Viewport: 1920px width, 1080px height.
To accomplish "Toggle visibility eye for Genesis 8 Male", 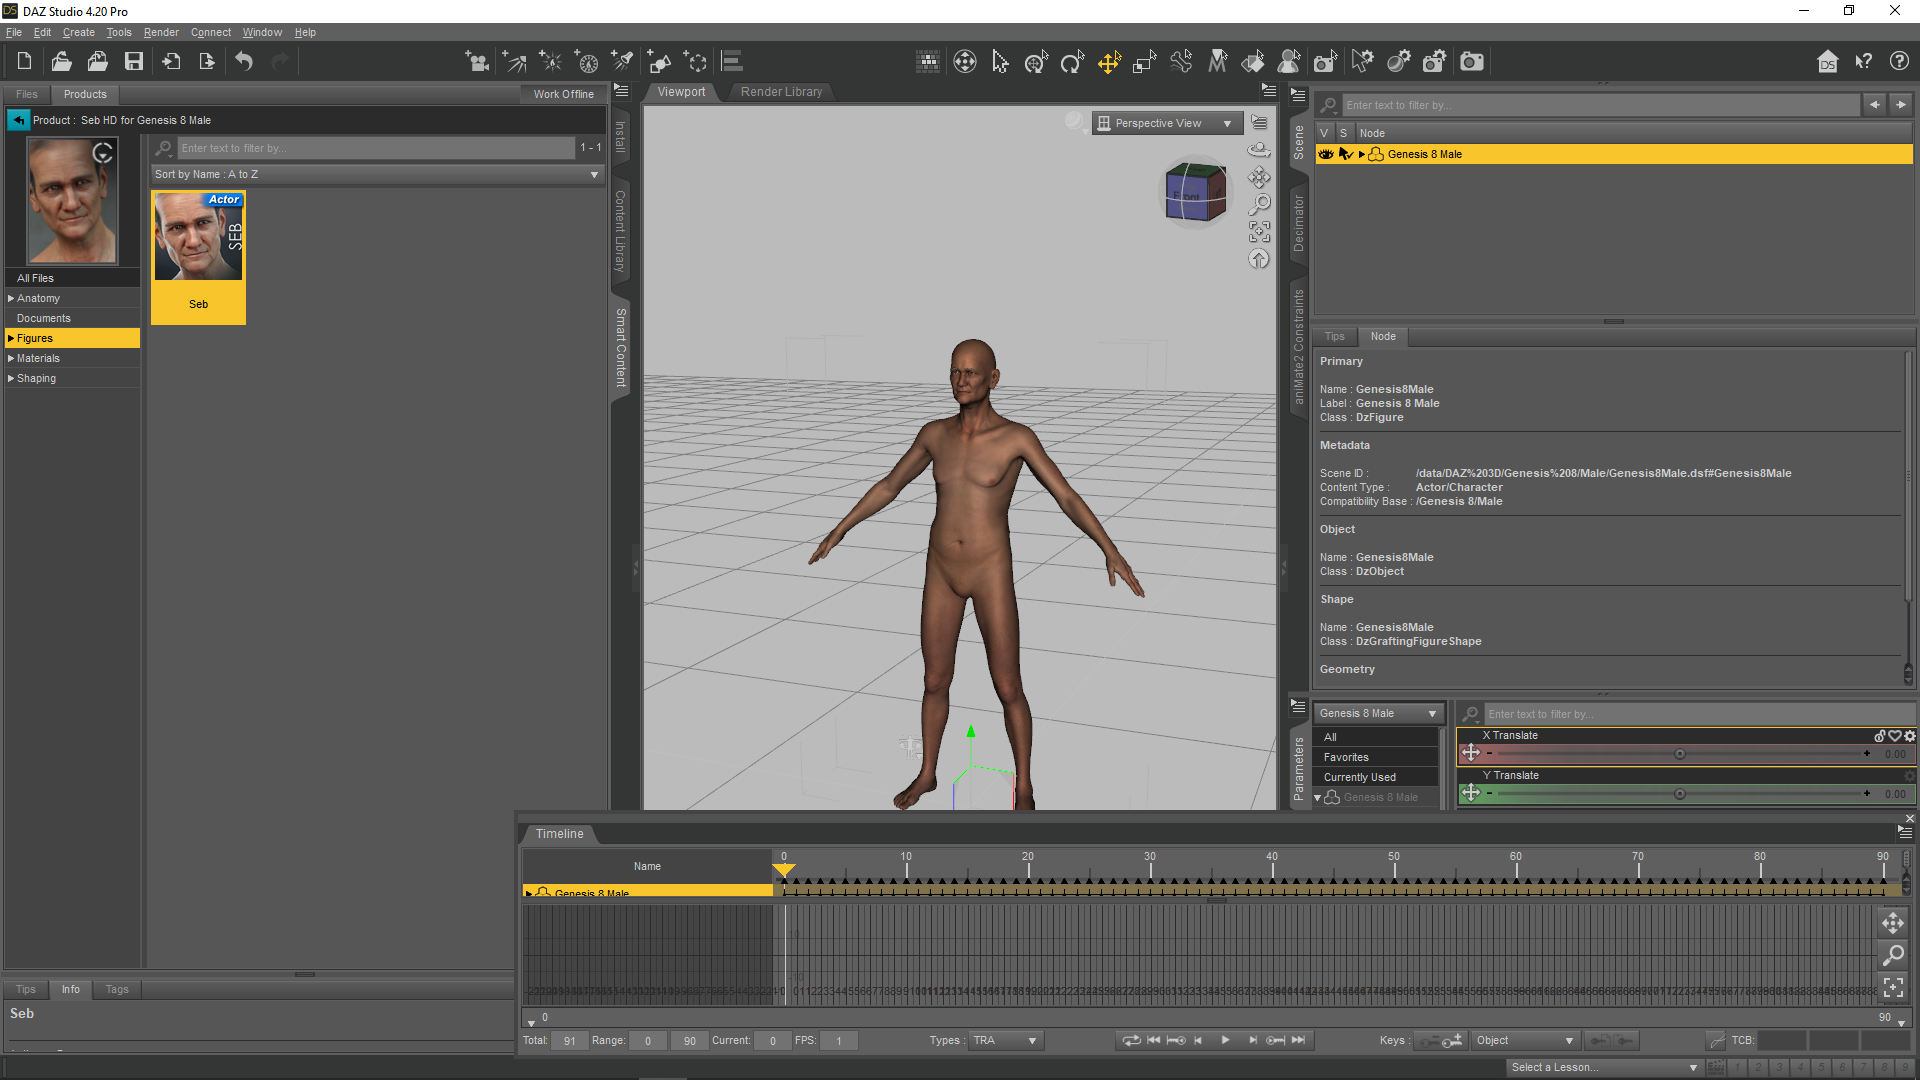I will click(1326, 154).
